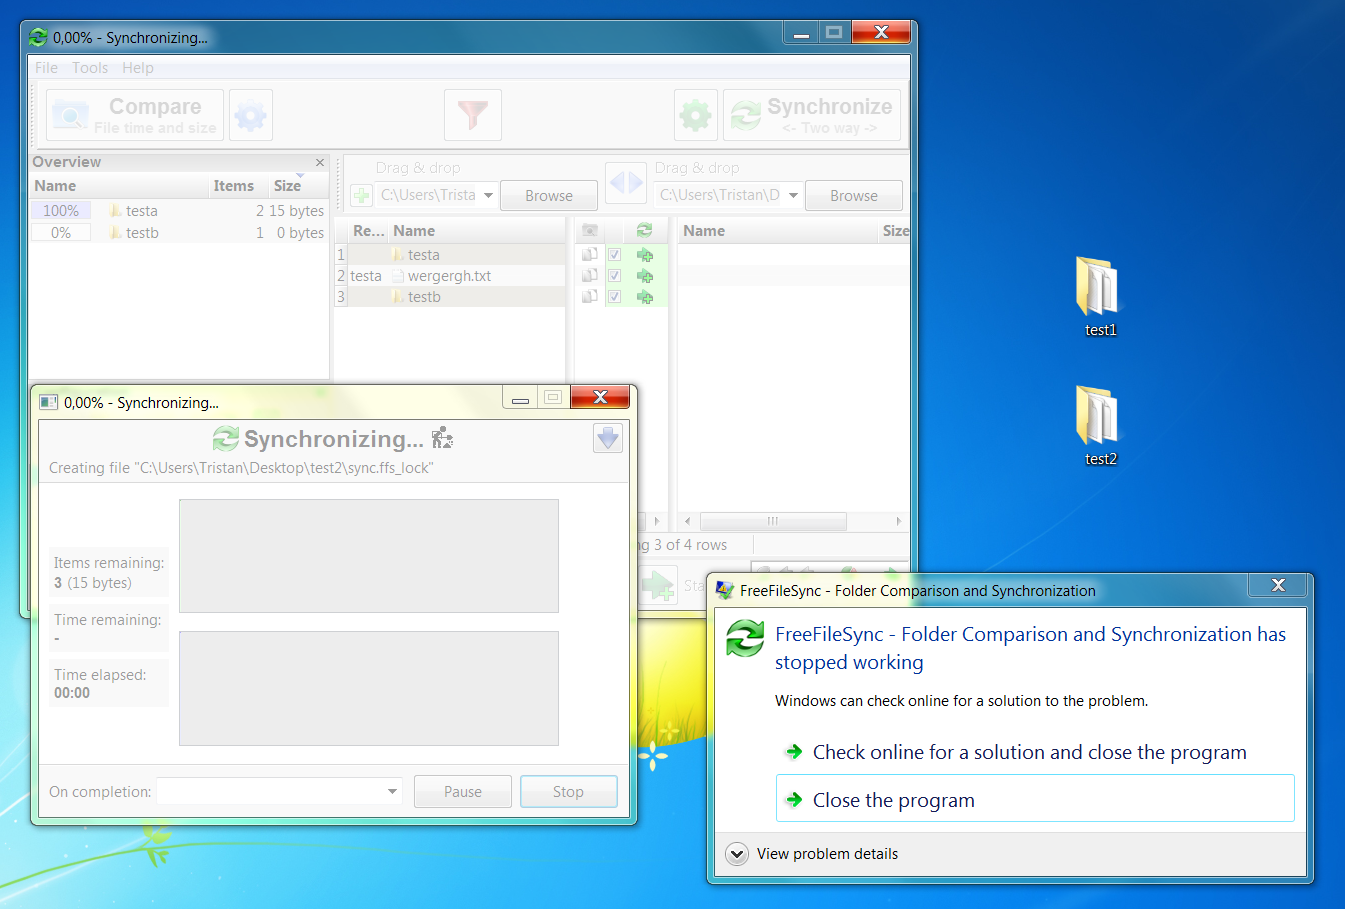Click swap sides blue arrows icon
Image resolution: width=1345 pixels, height=909 pixels.
(x=626, y=182)
